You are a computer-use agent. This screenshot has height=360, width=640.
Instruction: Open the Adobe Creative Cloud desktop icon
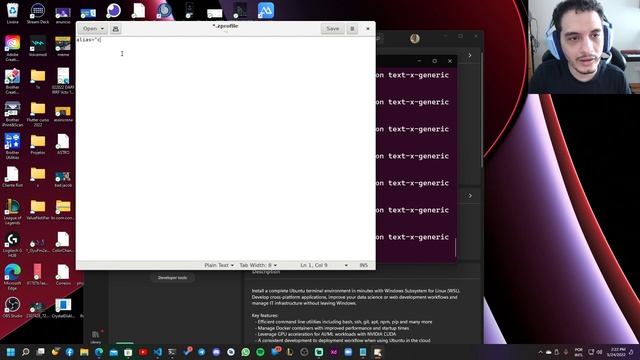point(13,48)
